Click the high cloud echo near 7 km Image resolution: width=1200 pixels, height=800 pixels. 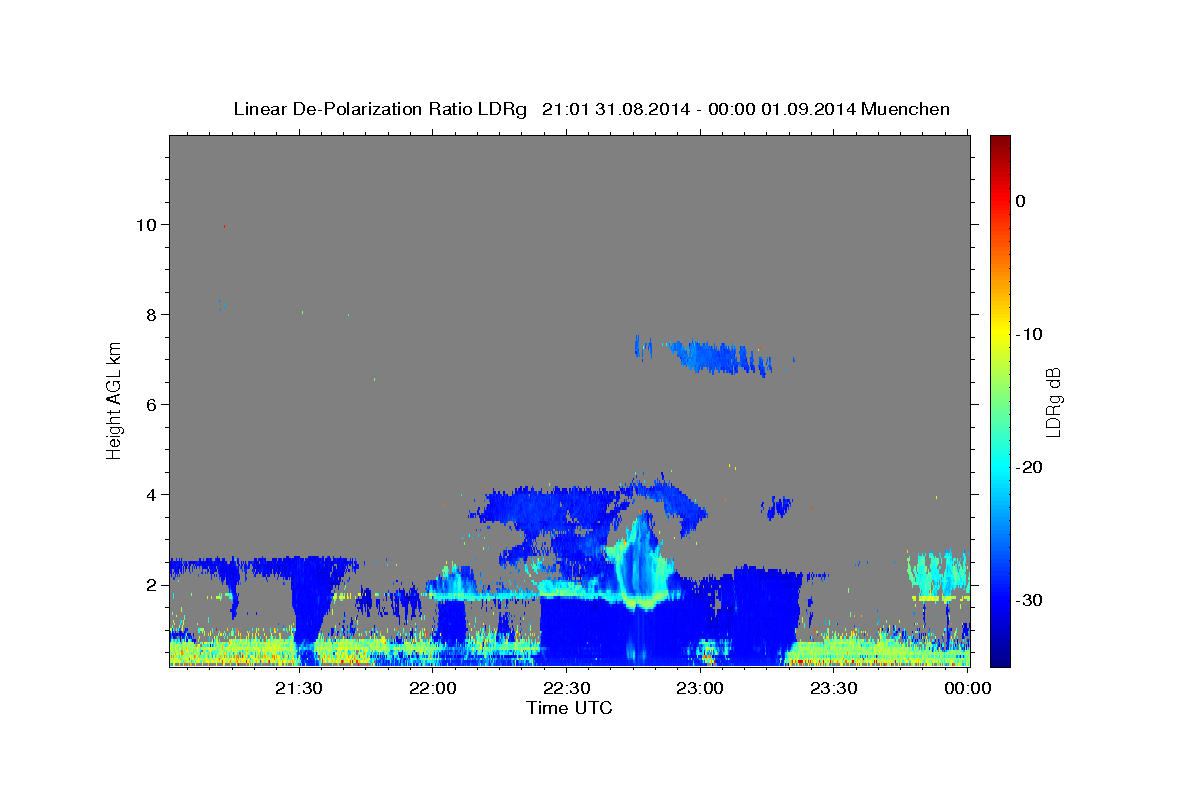[720, 357]
